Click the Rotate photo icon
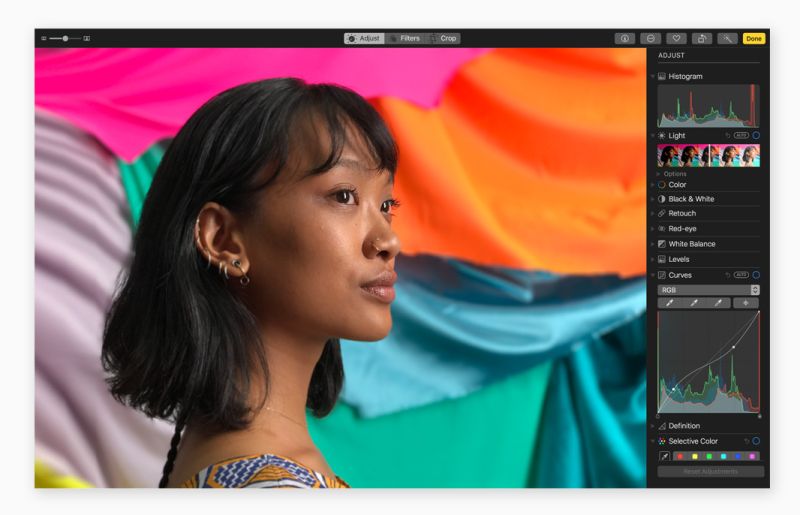The width and height of the screenshot is (800, 515). pyautogui.click(x=702, y=38)
